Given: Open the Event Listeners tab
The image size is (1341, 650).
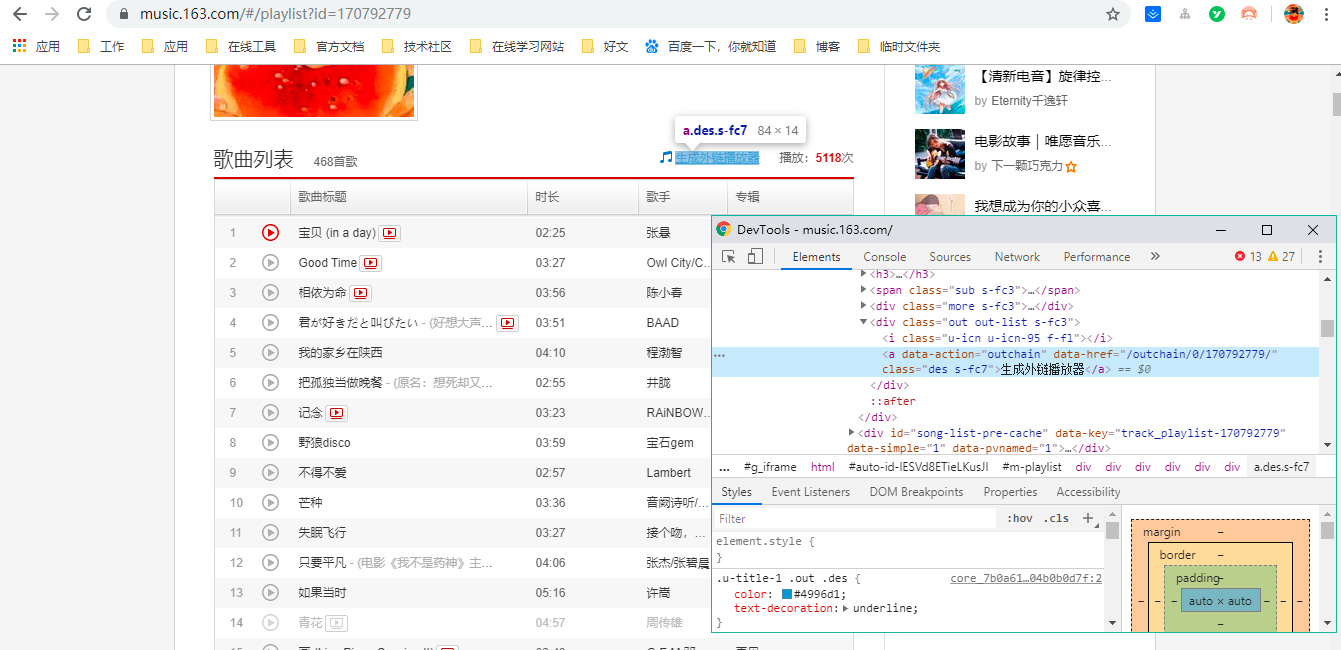Looking at the screenshot, I should point(811,491).
